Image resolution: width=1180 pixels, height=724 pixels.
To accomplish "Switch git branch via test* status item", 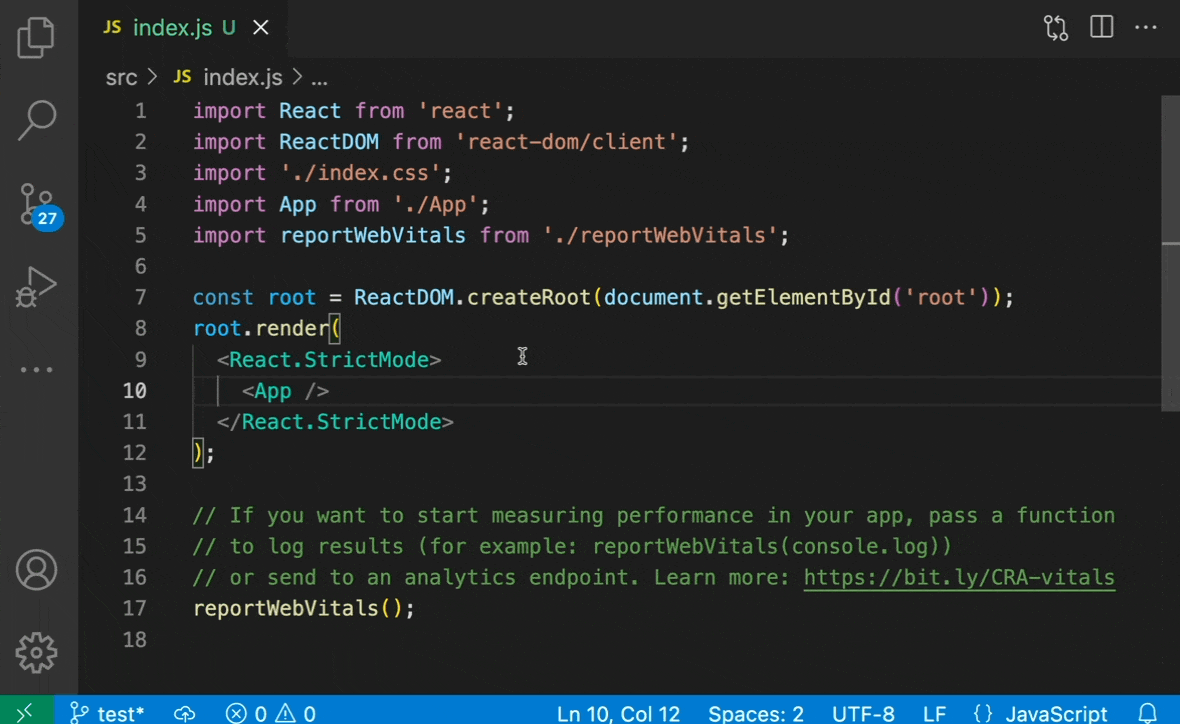I will coord(108,713).
